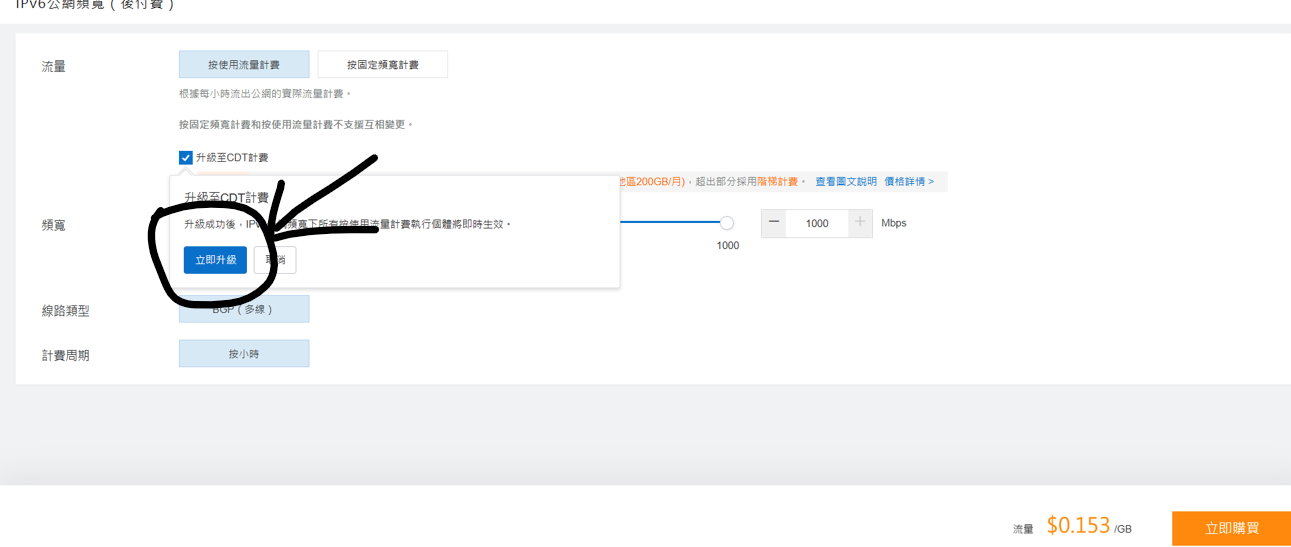Image resolution: width=1291 pixels, height=547 pixels.
Task: Select 按使用流量計費 billing option
Action: coord(244,65)
